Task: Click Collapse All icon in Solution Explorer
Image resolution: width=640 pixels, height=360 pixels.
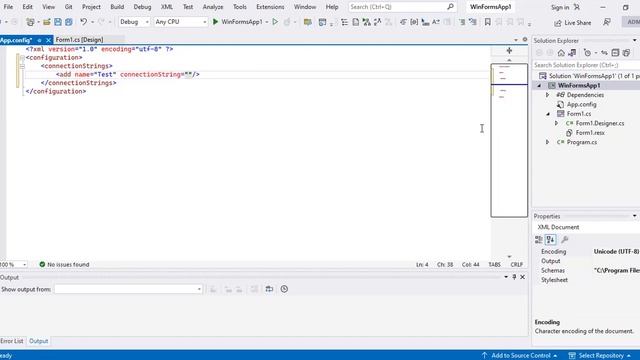Action: [615, 53]
